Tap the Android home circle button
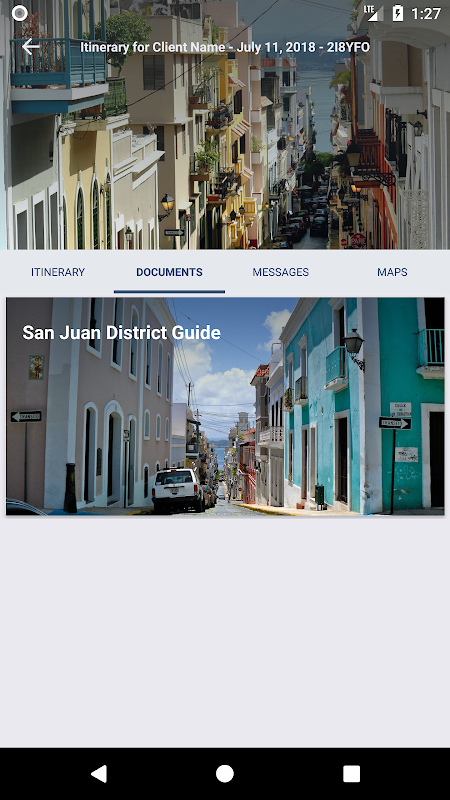 click(224, 773)
